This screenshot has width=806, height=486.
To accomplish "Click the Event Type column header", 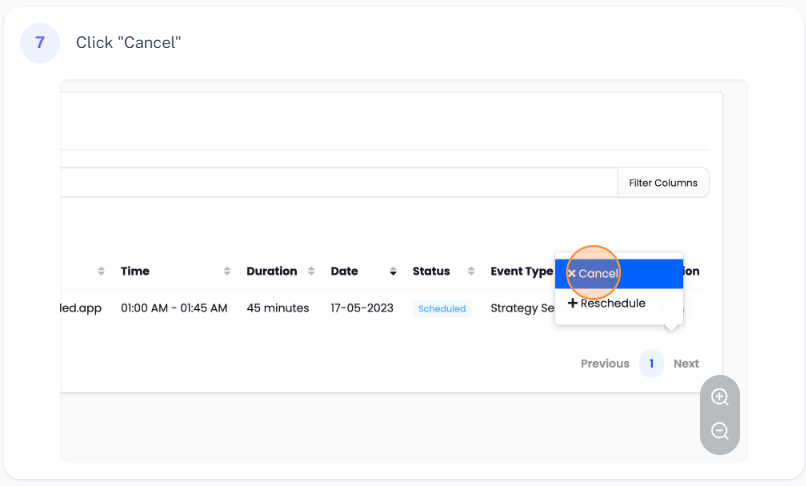I will 521,271.
